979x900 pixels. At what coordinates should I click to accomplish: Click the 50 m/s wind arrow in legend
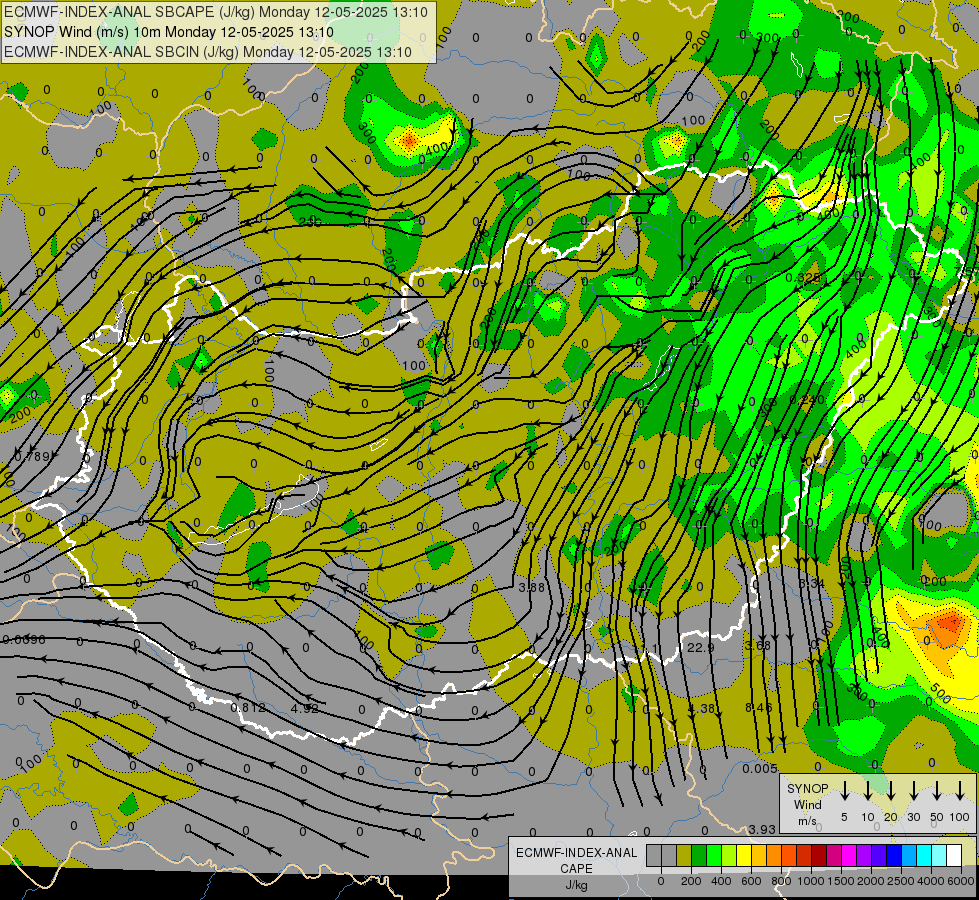(937, 791)
